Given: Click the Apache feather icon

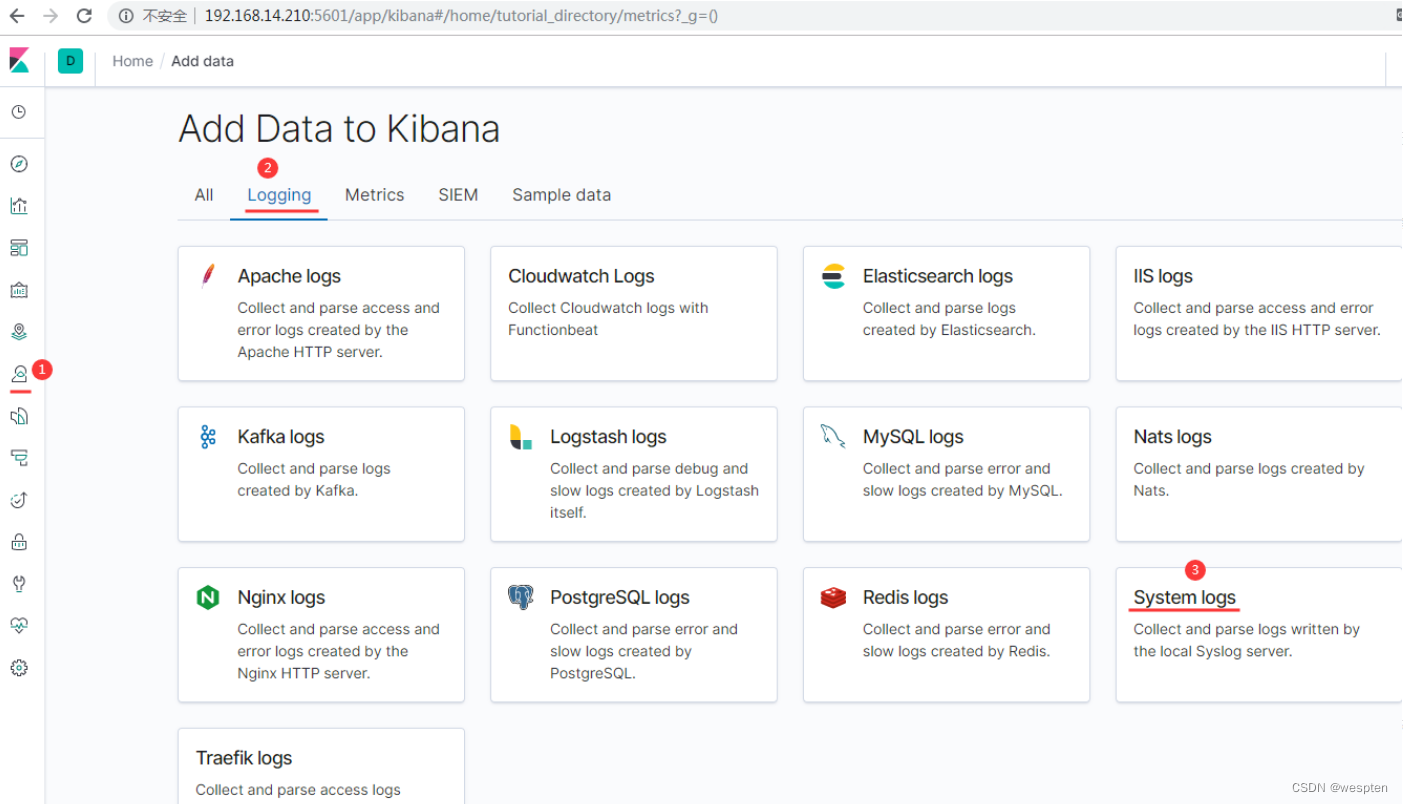Looking at the screenshot, I should [207, 276].
